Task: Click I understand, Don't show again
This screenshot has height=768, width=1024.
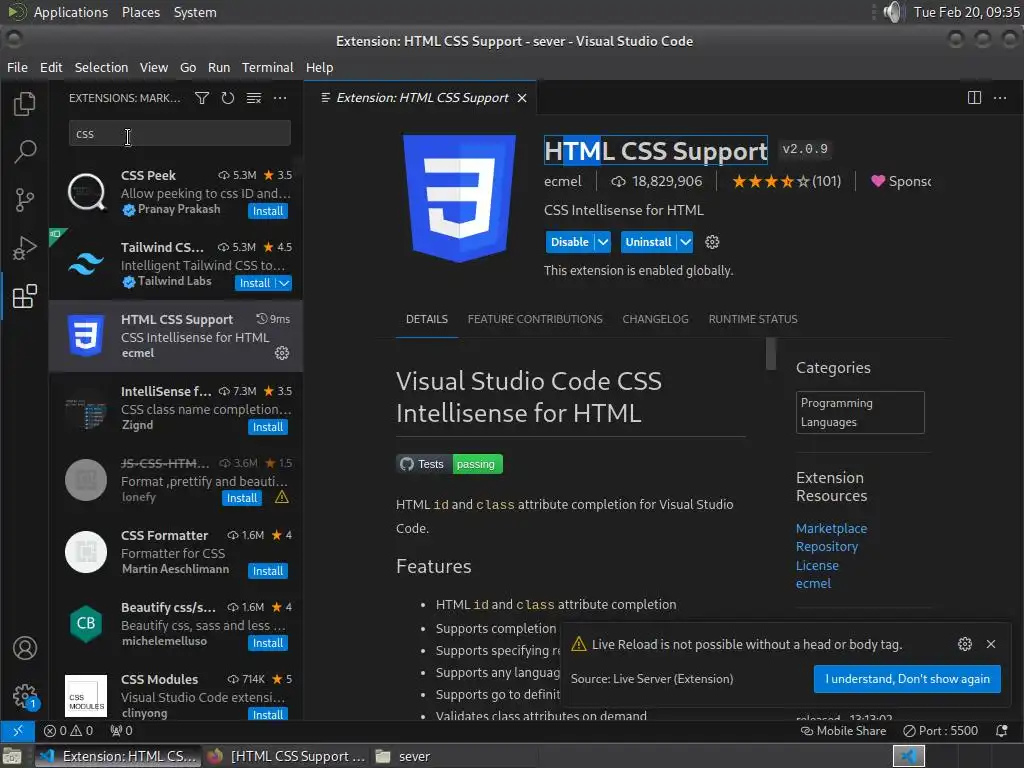Action: click(907, 679)
